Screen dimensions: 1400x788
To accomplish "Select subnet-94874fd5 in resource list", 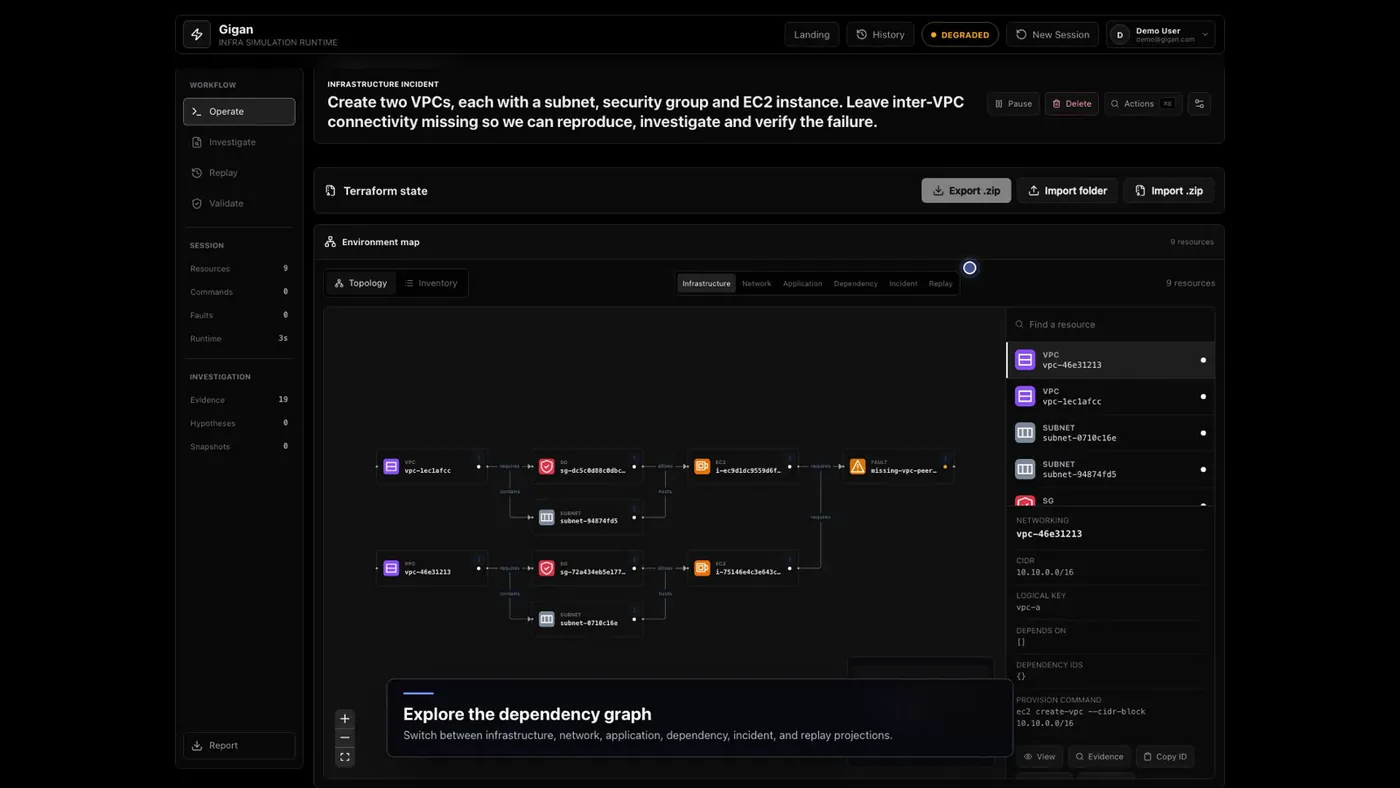I will (1110, 469).
